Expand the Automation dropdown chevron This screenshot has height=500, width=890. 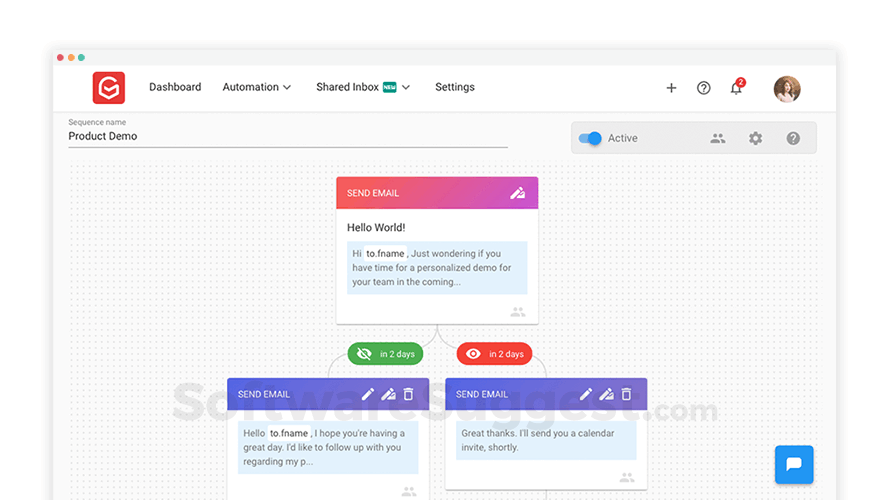click(x=287, y=87)
